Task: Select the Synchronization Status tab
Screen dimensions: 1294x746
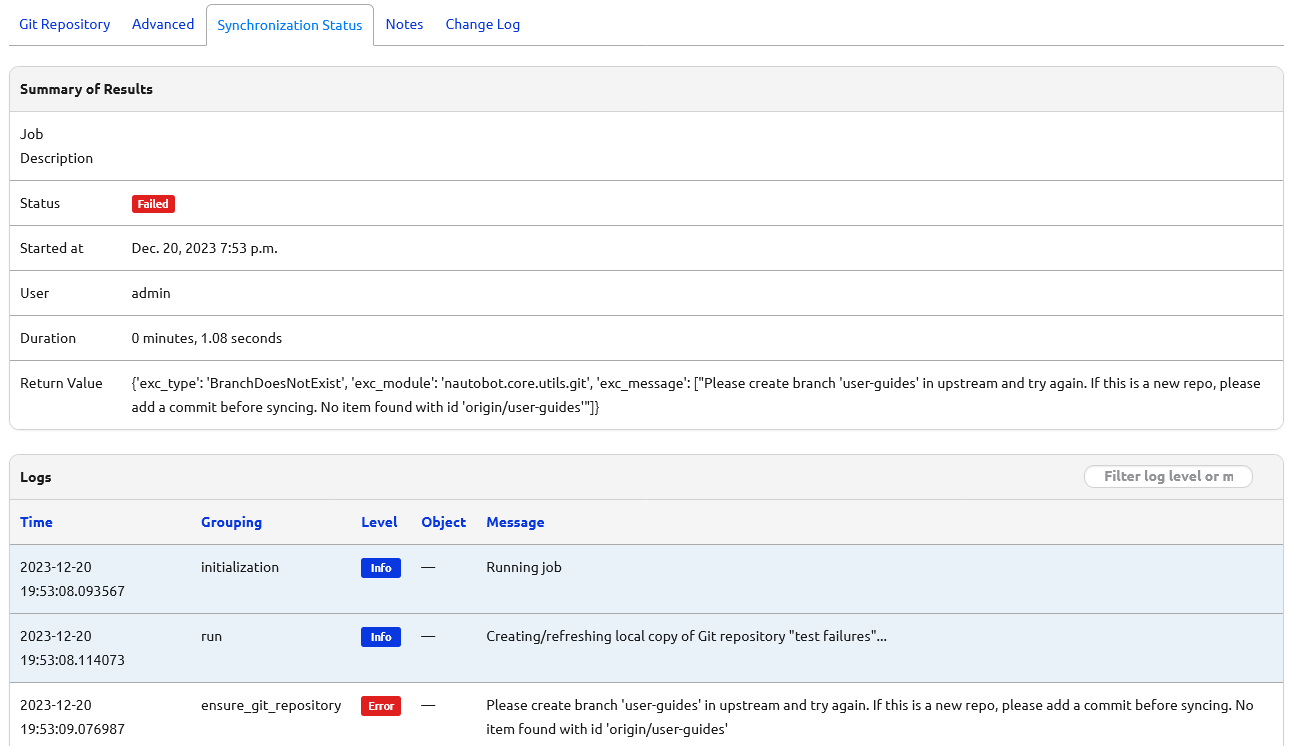Action: coord(290,25)
